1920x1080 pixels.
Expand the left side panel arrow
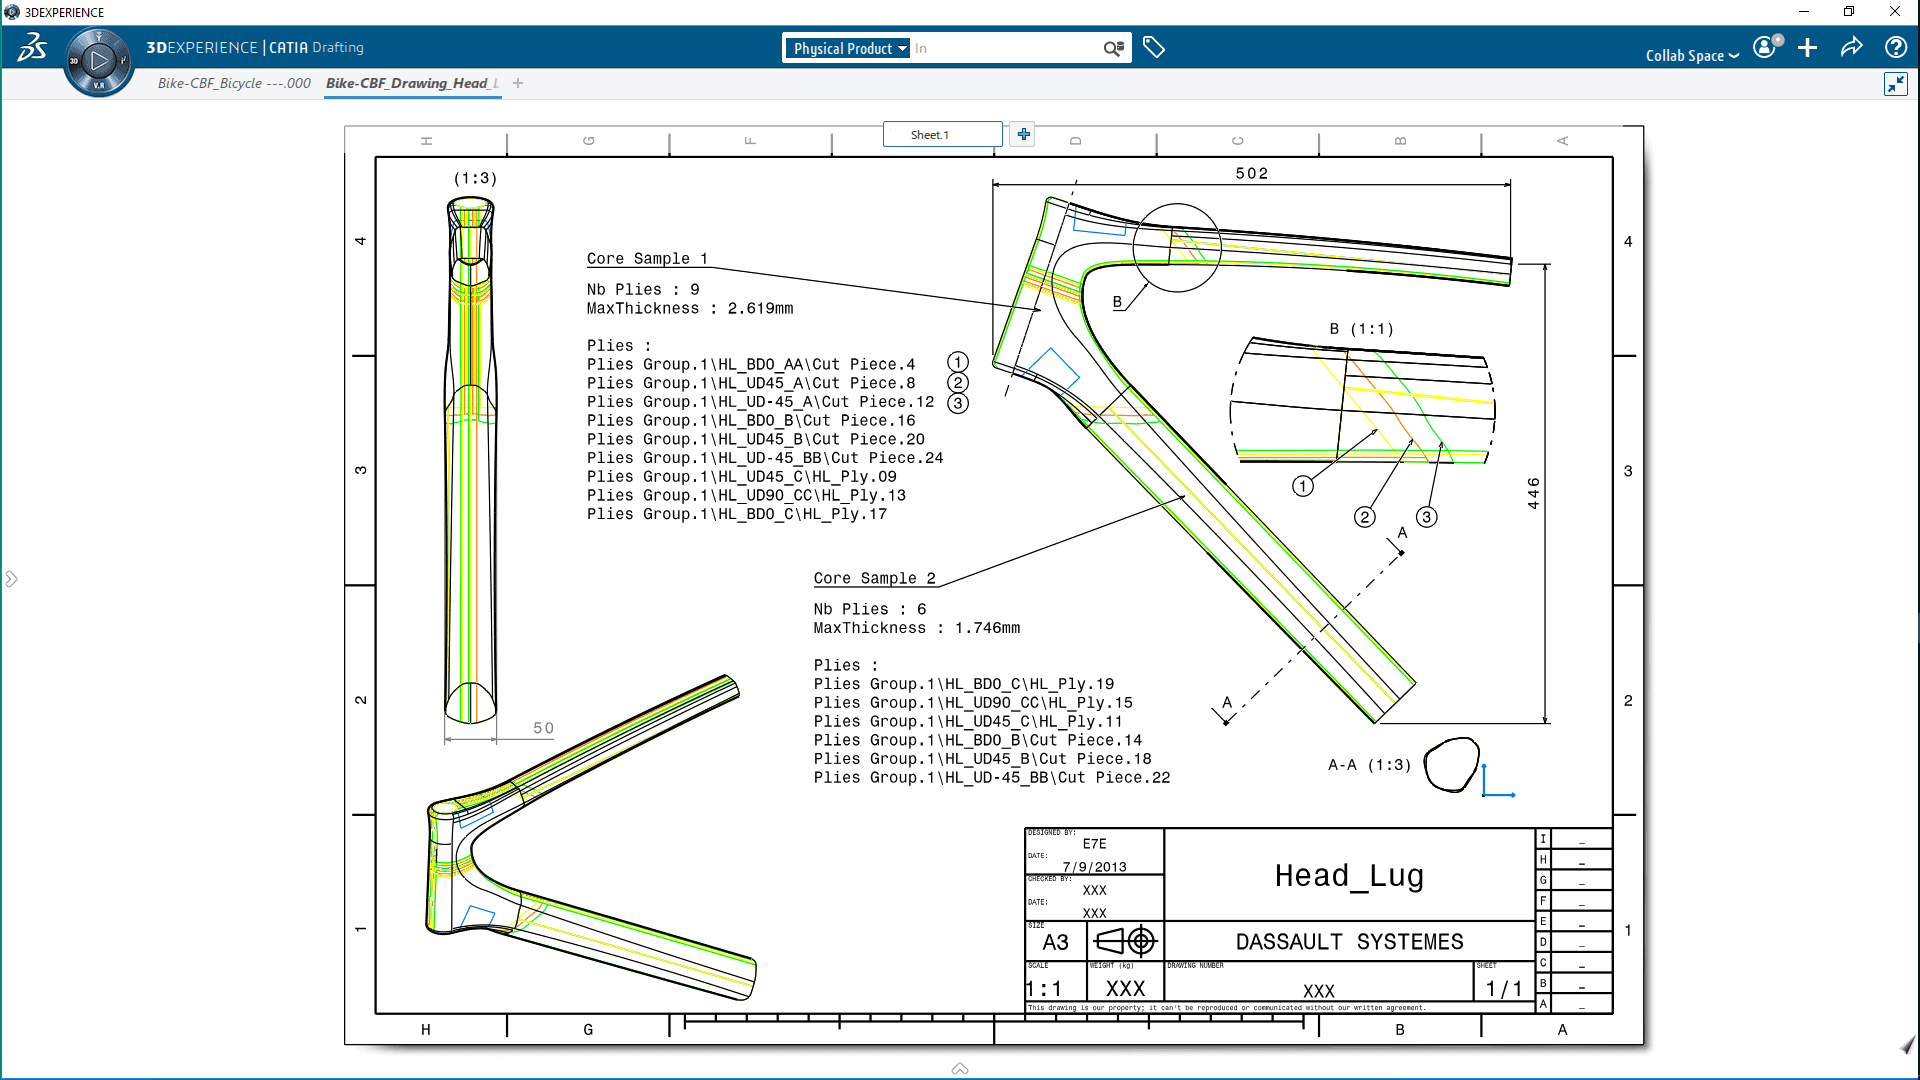coord(11,579)
